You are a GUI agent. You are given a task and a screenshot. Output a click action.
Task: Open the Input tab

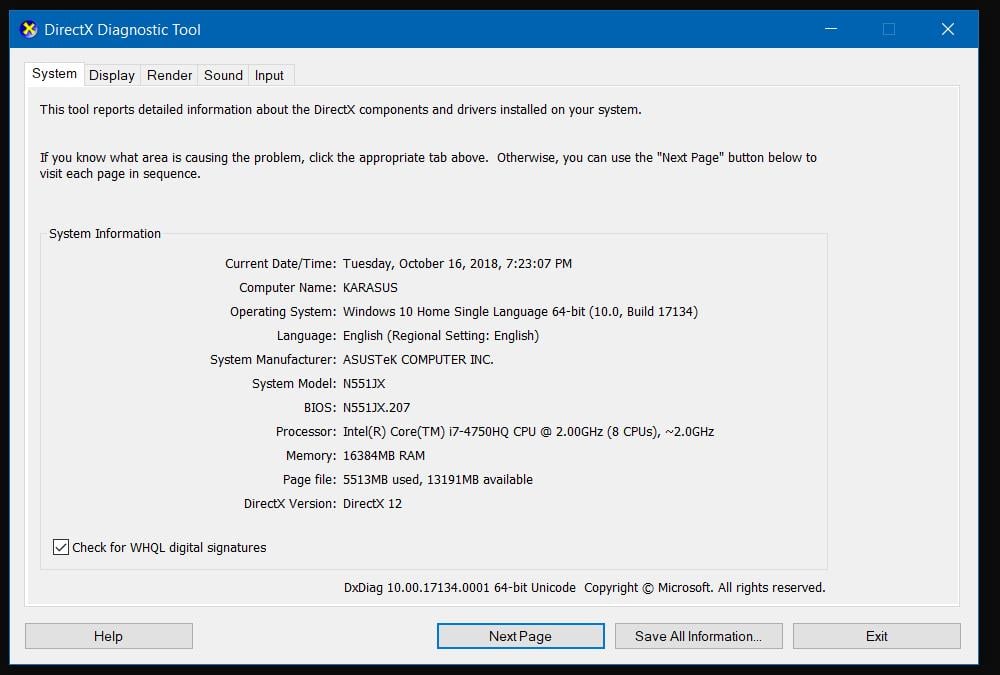tap(269, 75)
